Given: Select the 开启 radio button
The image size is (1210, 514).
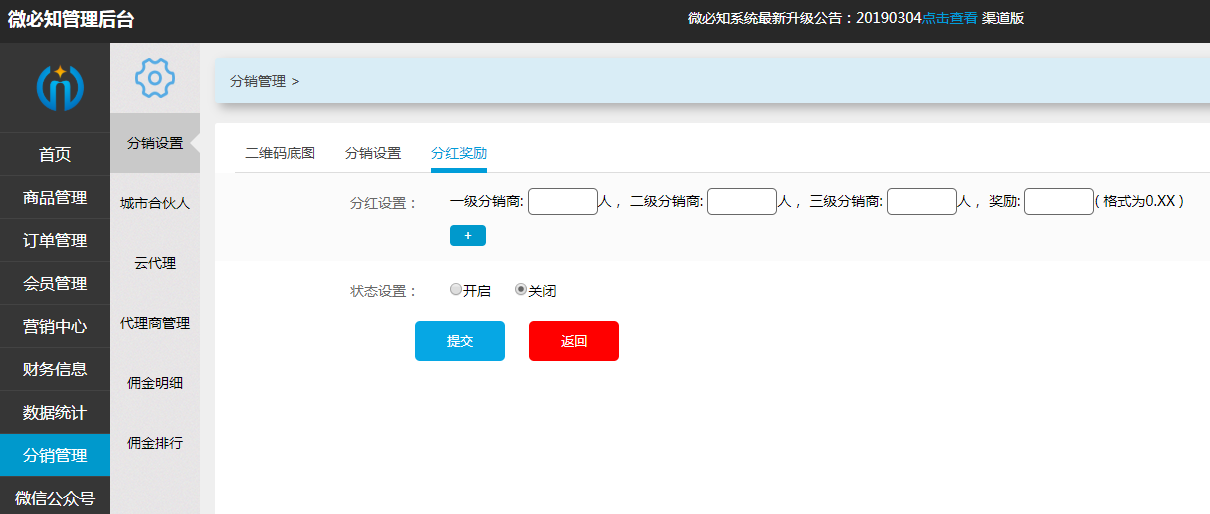Looking at the screenshot, I should pyautogui.click(x=456, y=290).
